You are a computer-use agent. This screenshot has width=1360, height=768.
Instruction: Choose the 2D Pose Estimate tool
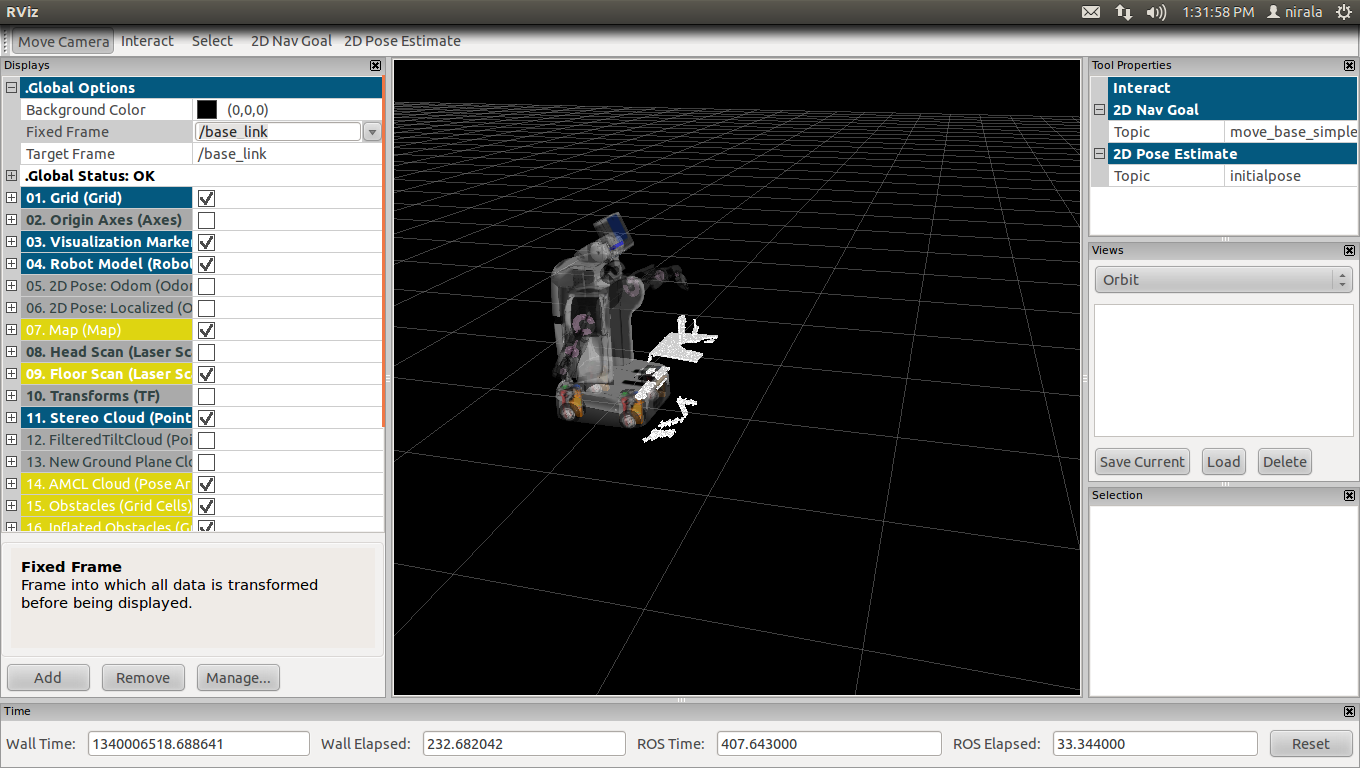point(402,41)
